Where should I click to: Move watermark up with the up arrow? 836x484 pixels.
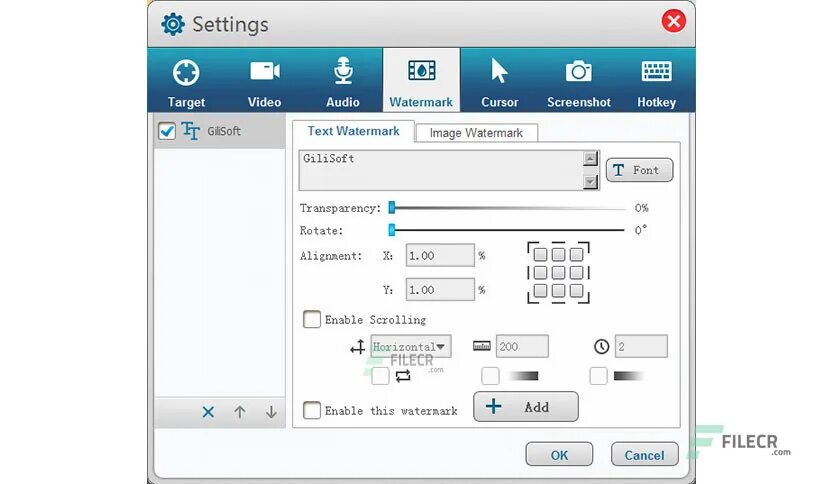pyautogui.click(x=240, y=412)
